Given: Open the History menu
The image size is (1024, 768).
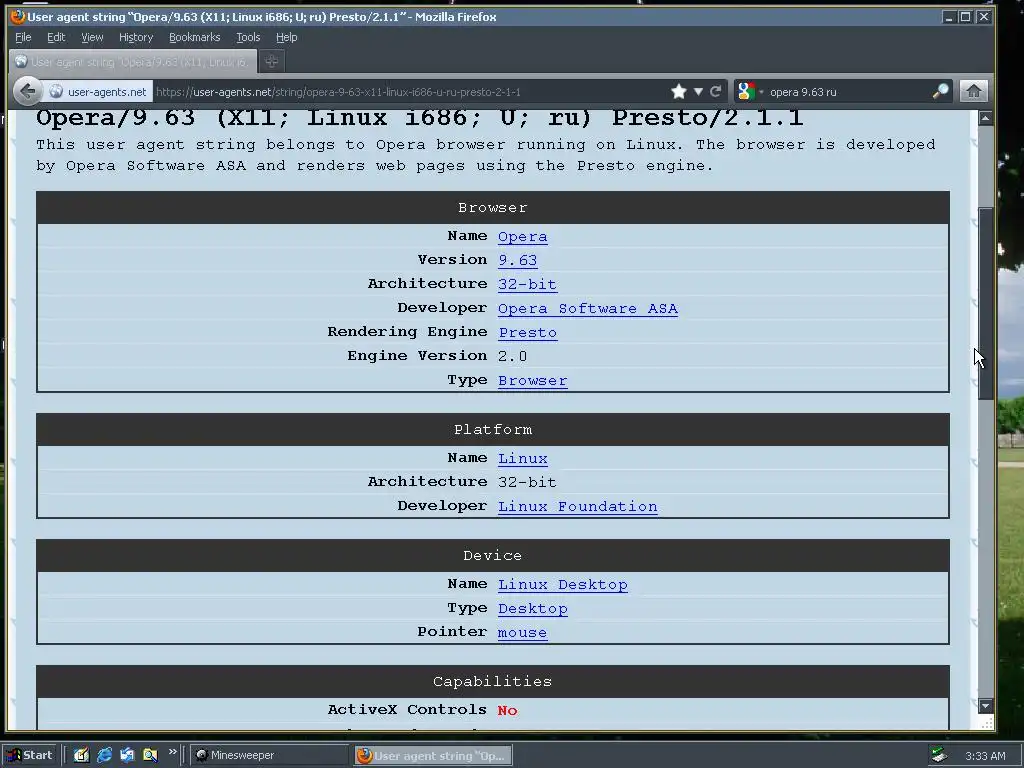Looking at the screenshot, I should [136, 37].
